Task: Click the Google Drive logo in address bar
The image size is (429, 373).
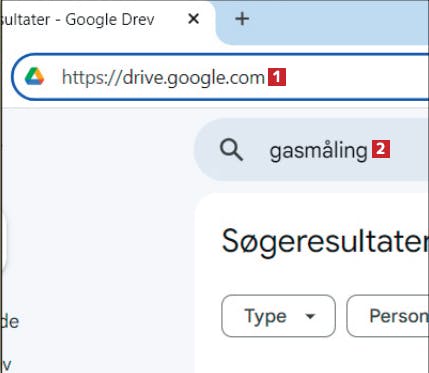Action: 35,76
